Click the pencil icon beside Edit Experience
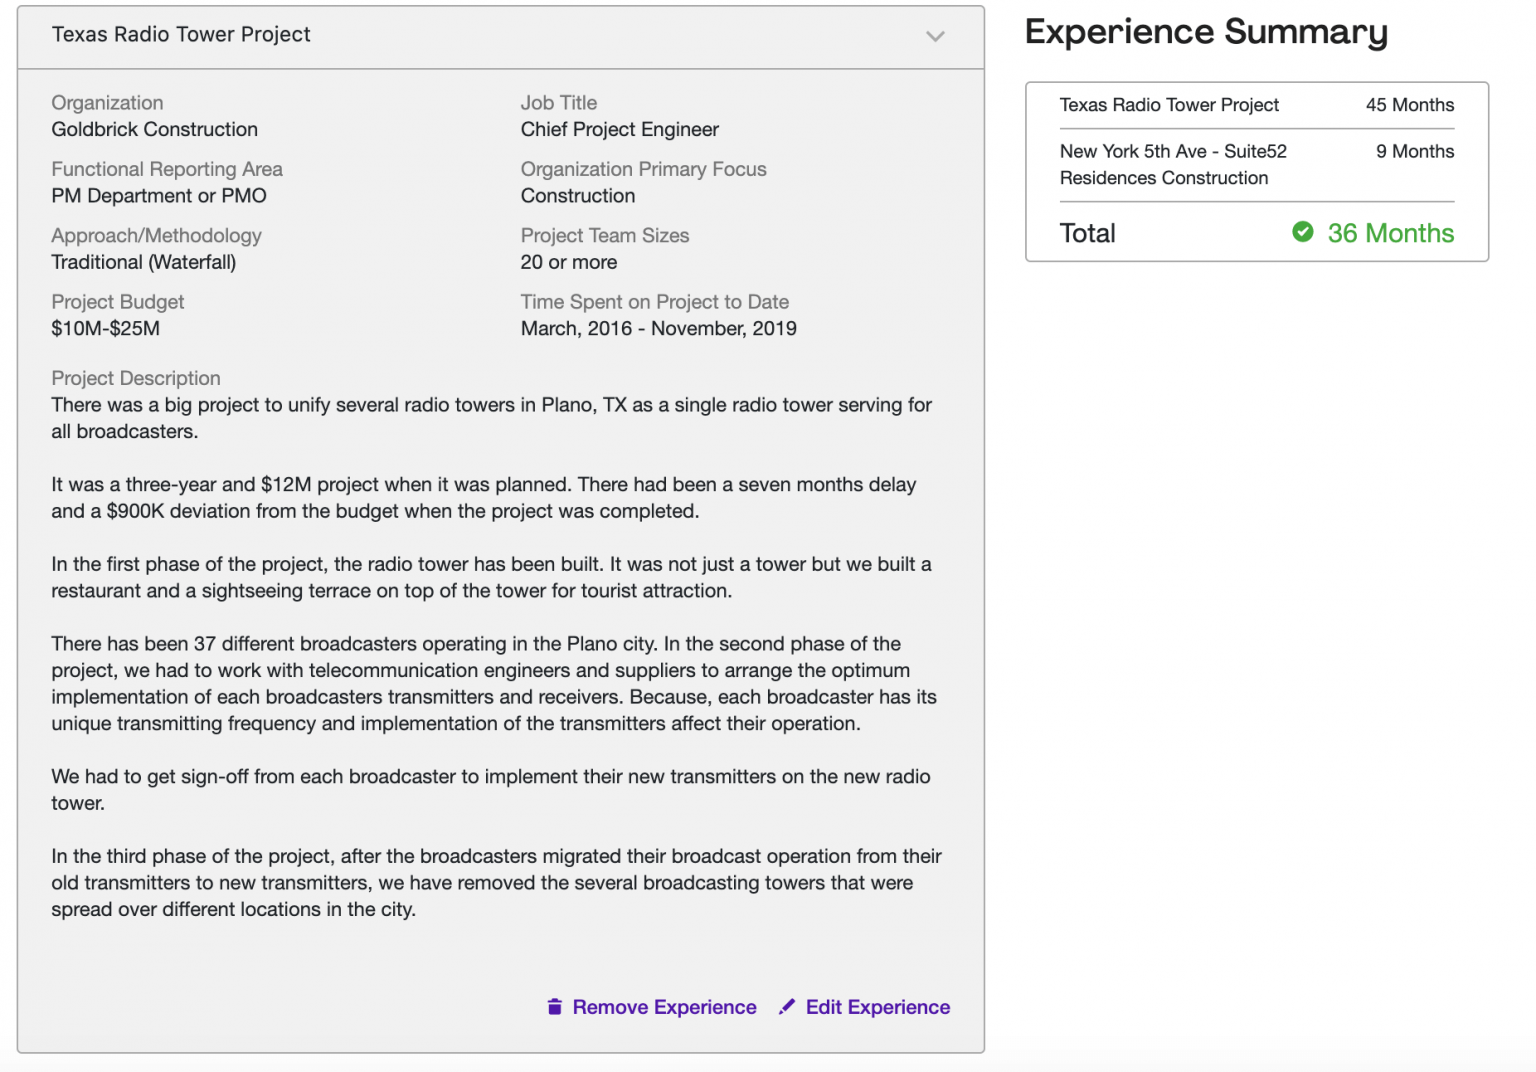The width and height of the screenshot is (1536, 1072). tap(787, 1007)
